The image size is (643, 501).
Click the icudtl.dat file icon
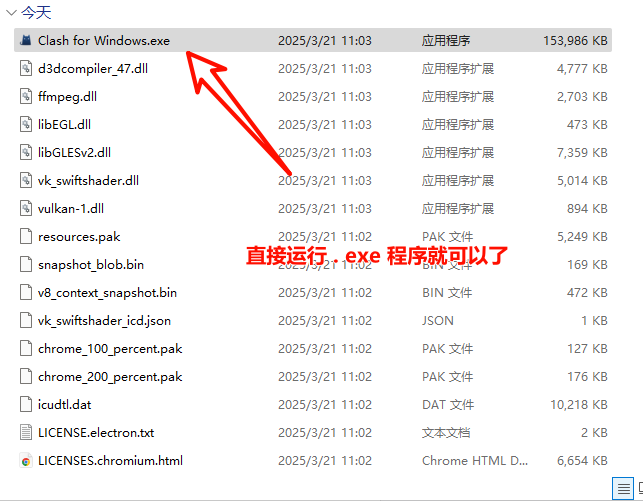tap(27, 405)
